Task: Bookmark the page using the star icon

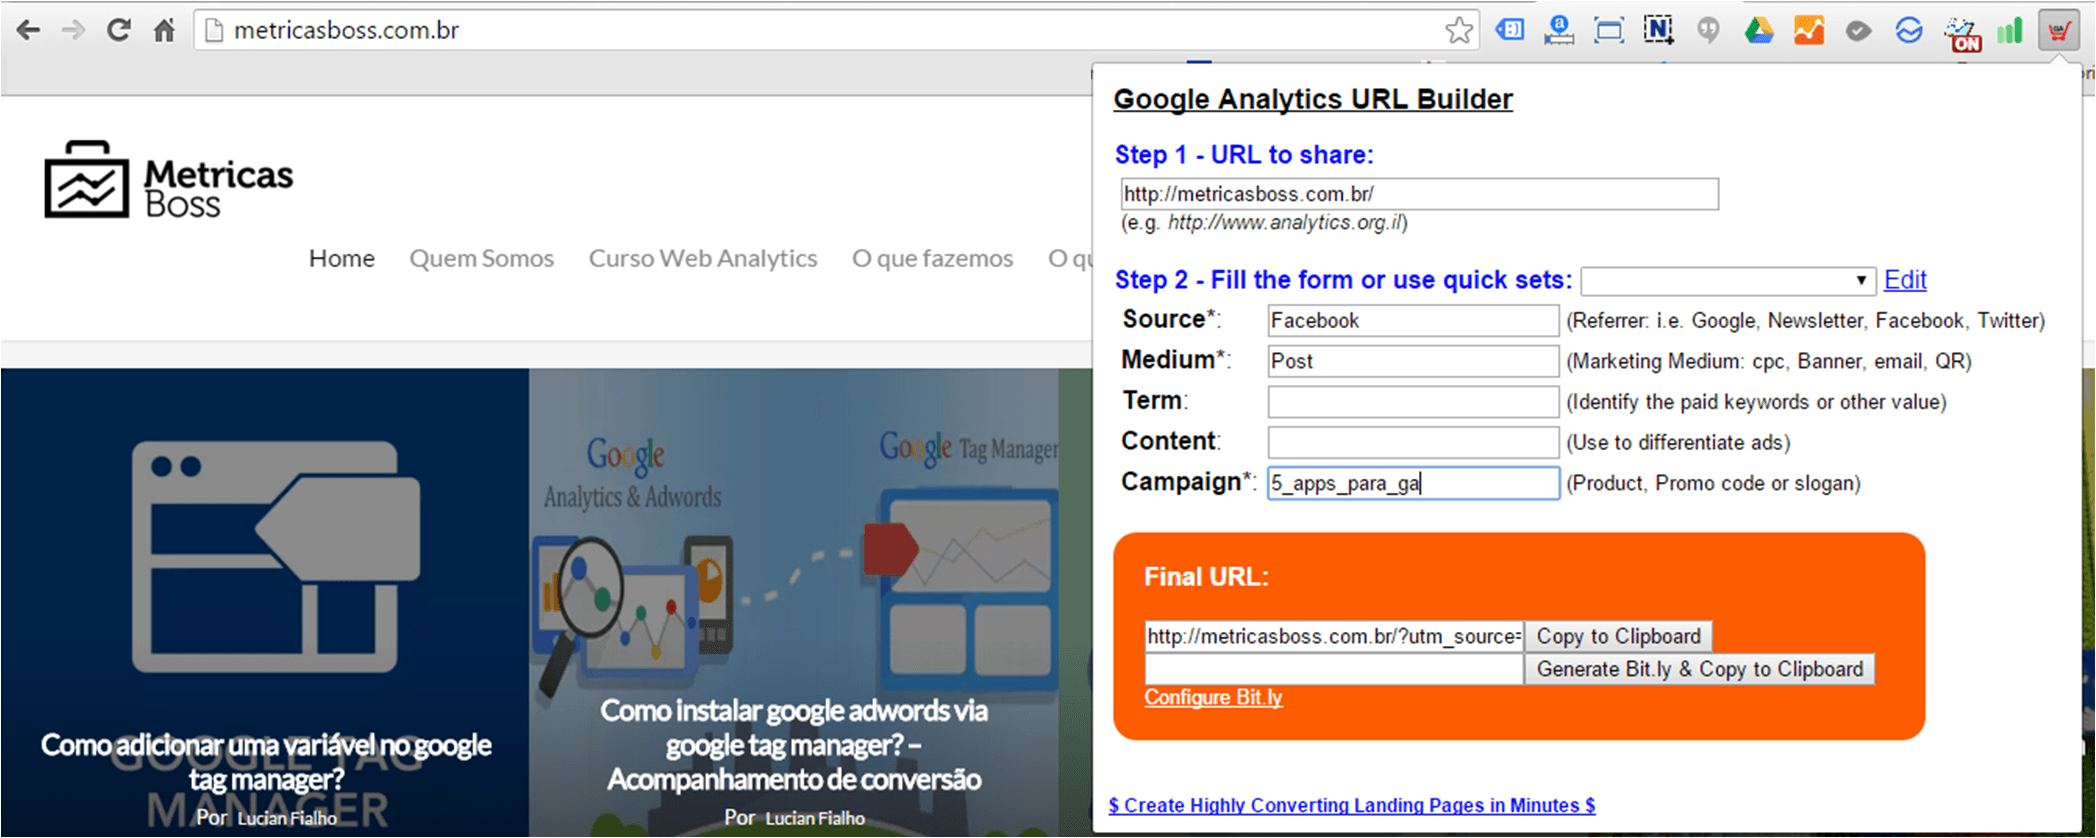Action: tap(1459, 30)
